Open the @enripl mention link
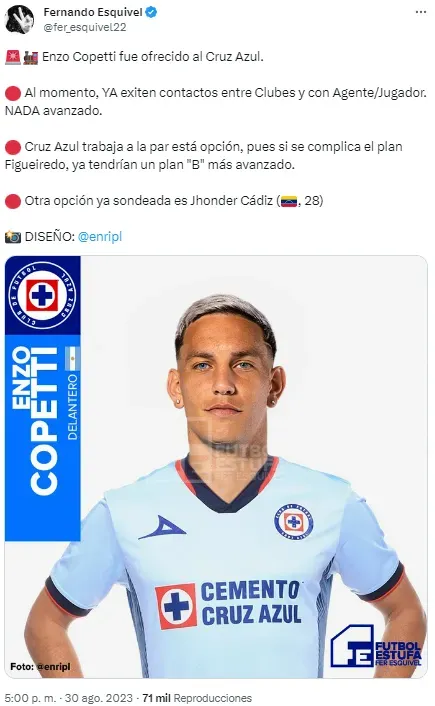 [x=100, y=237]
